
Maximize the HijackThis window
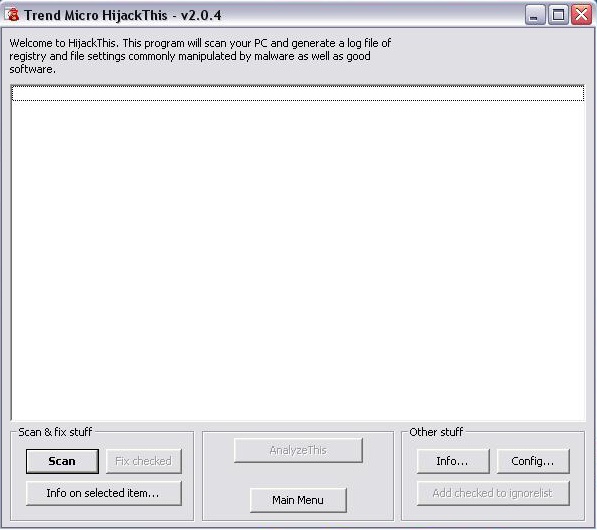[558, 15]
